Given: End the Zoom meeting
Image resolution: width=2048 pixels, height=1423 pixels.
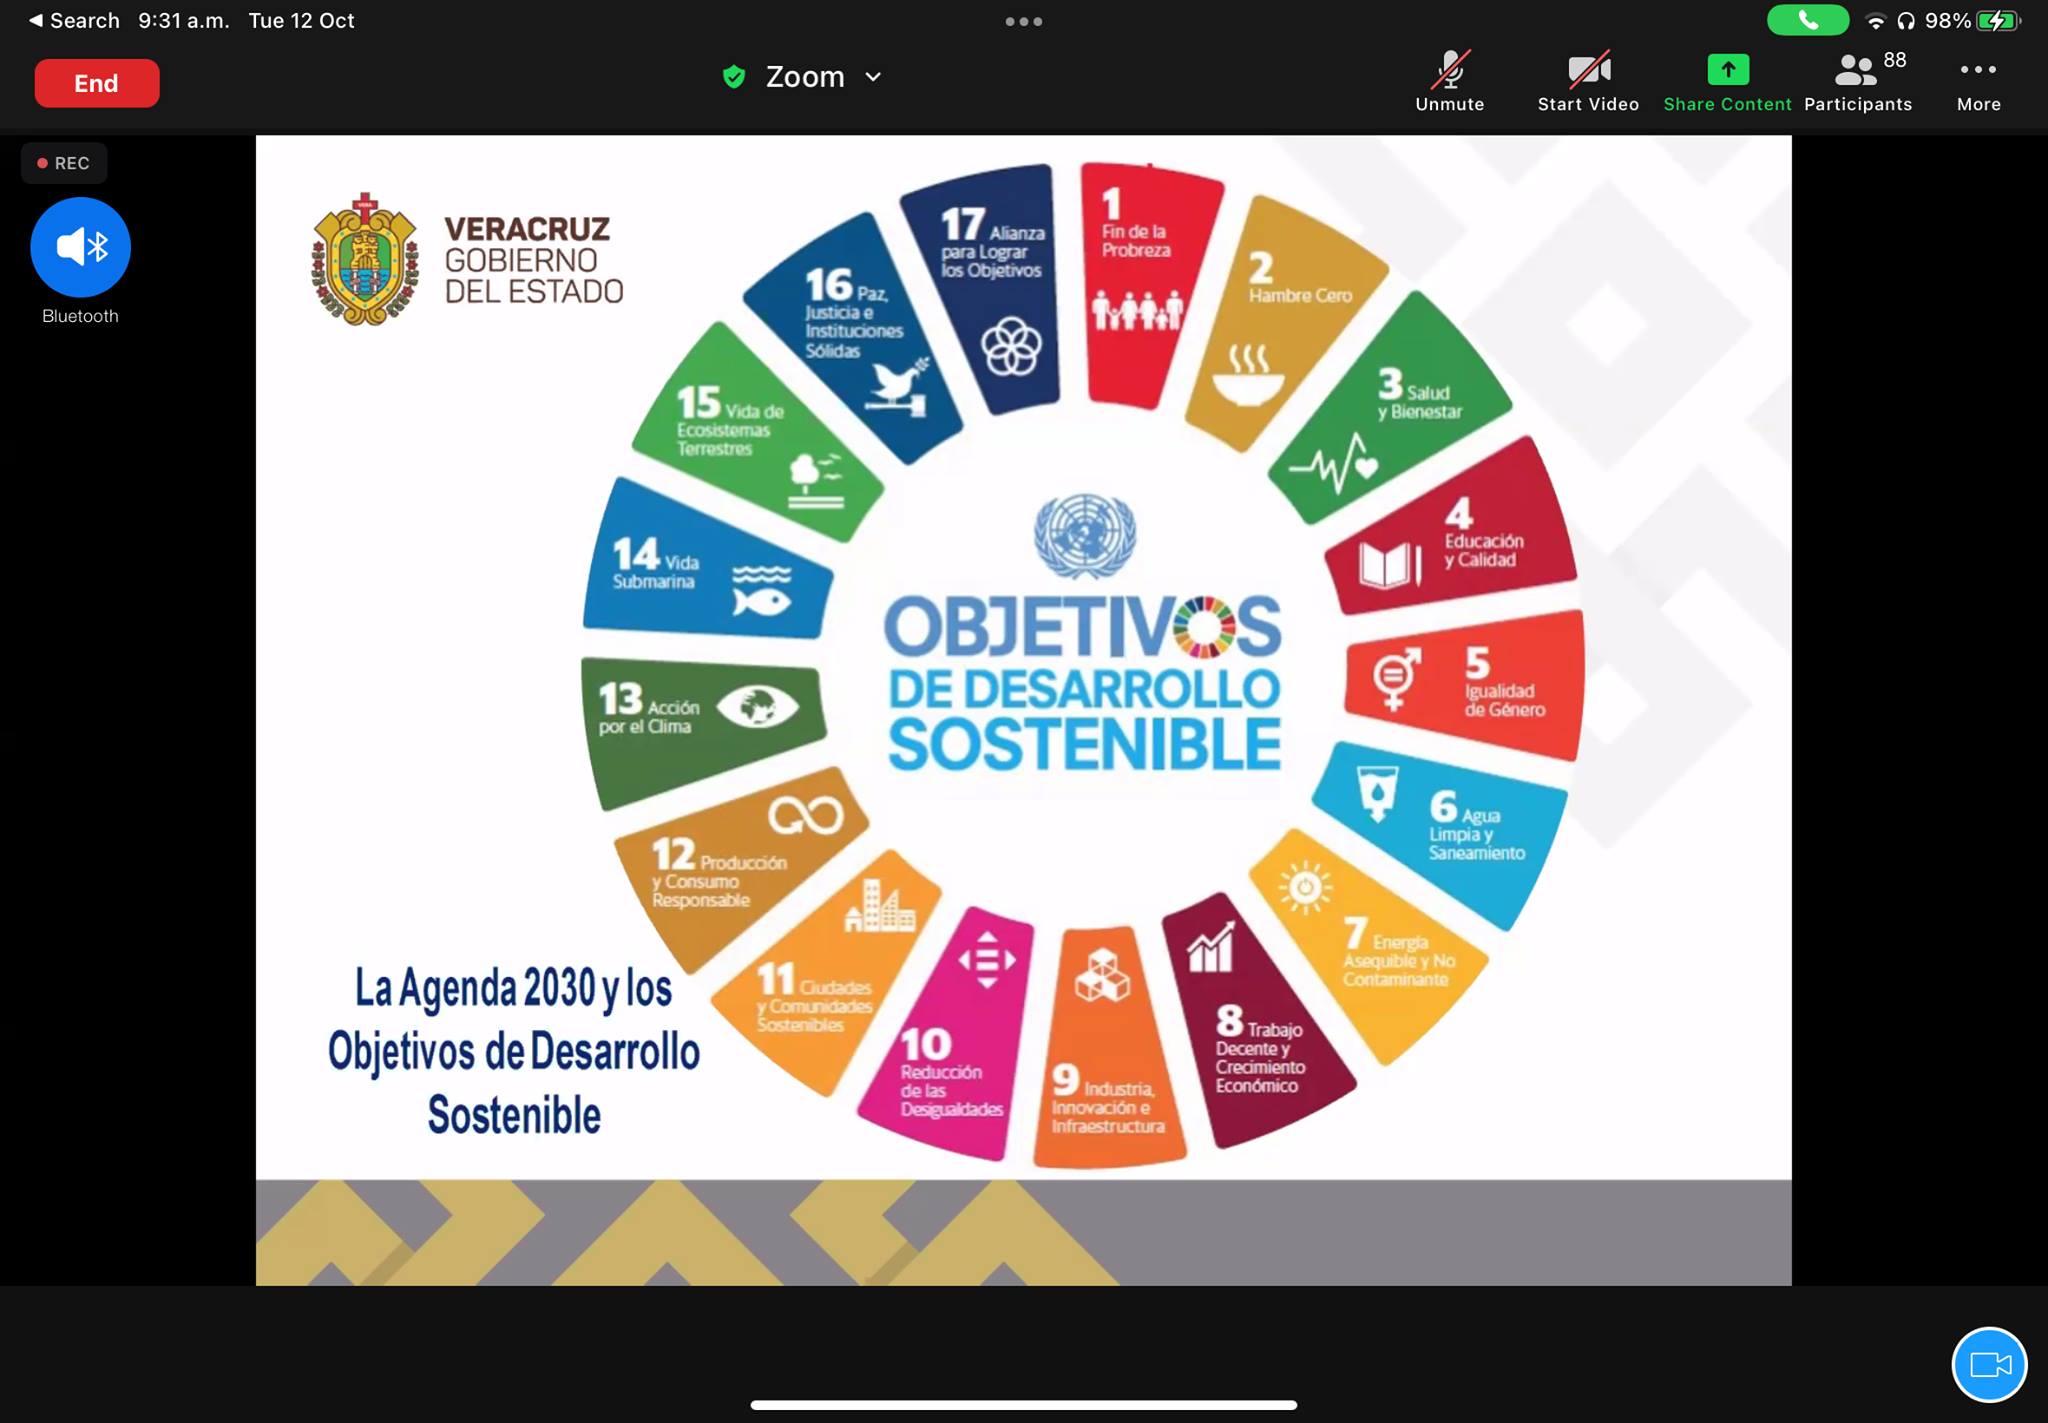Looking at the screenshot, I should point(96,83).
